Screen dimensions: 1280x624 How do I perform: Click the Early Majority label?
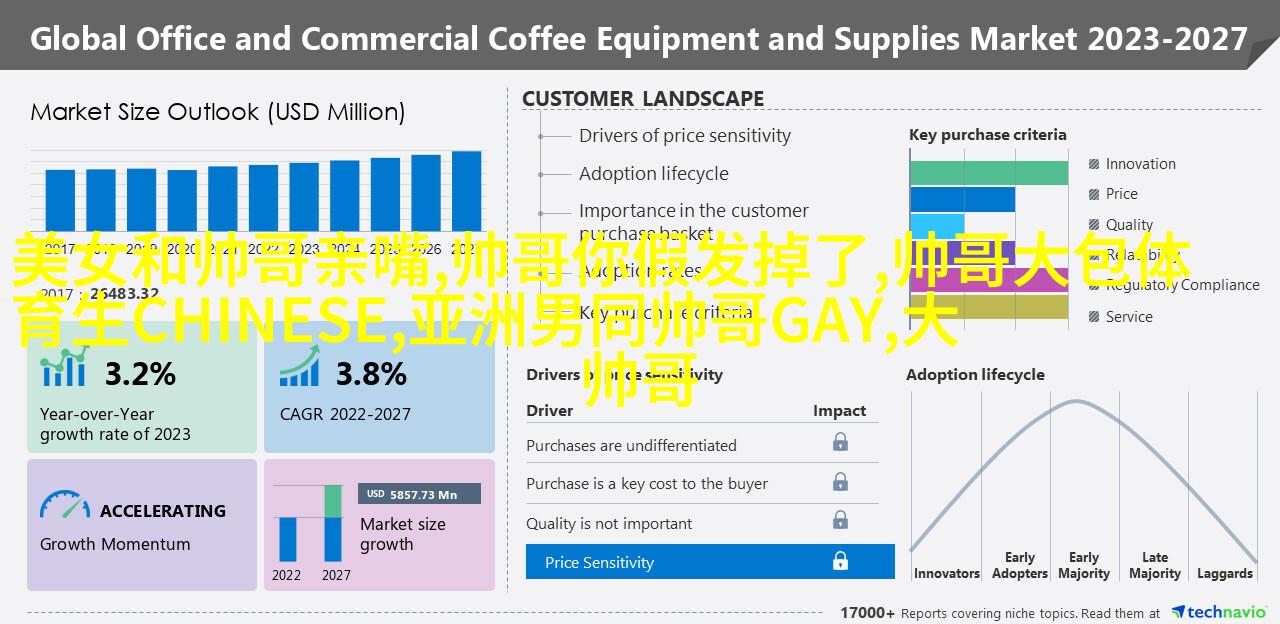(1084, 566)
